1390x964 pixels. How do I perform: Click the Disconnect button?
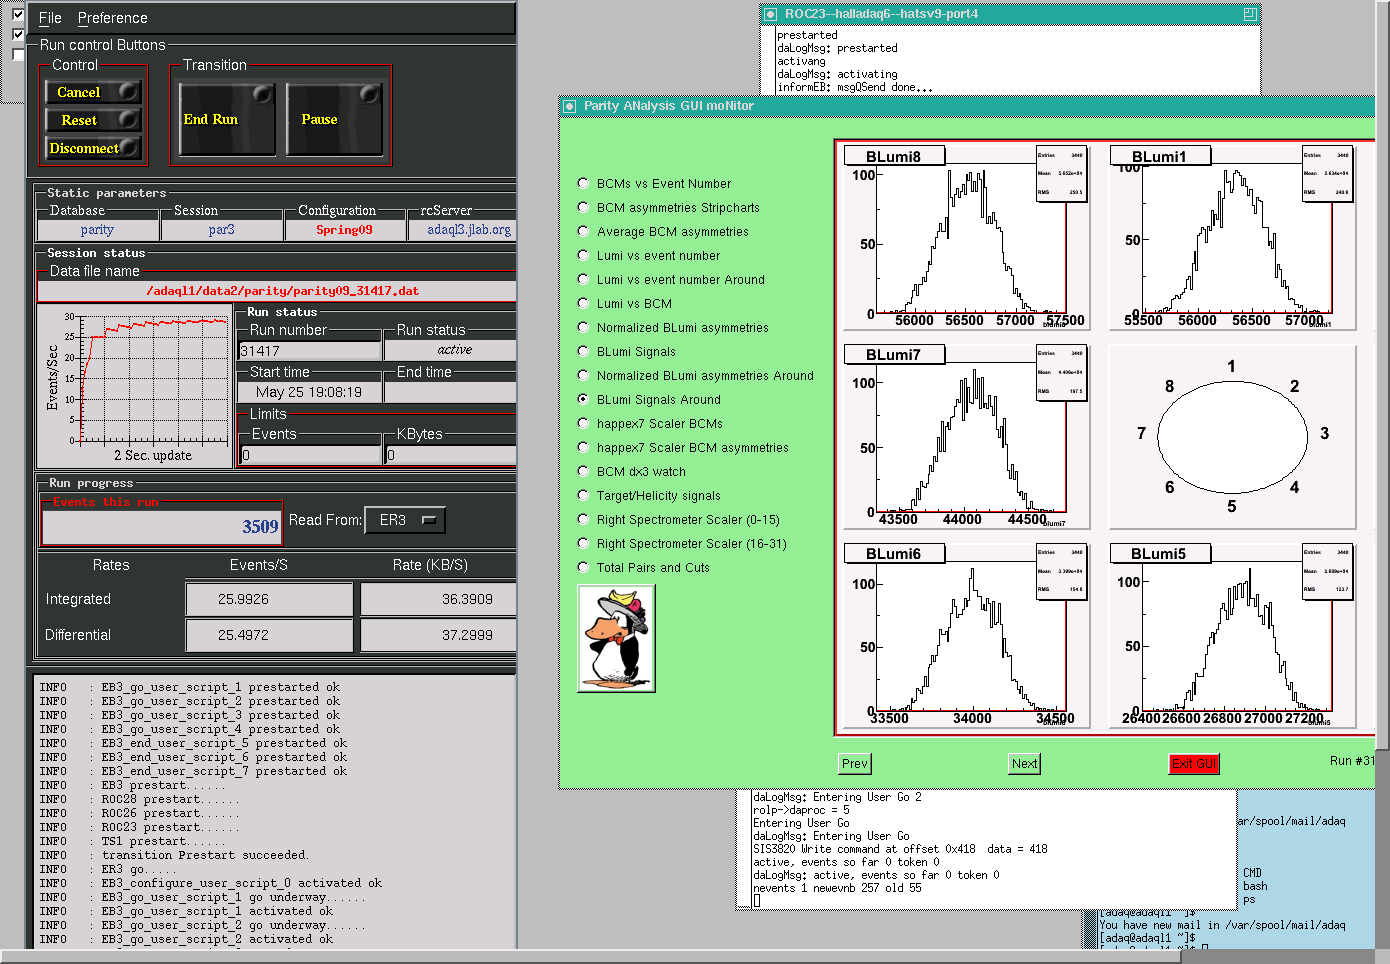93,148
